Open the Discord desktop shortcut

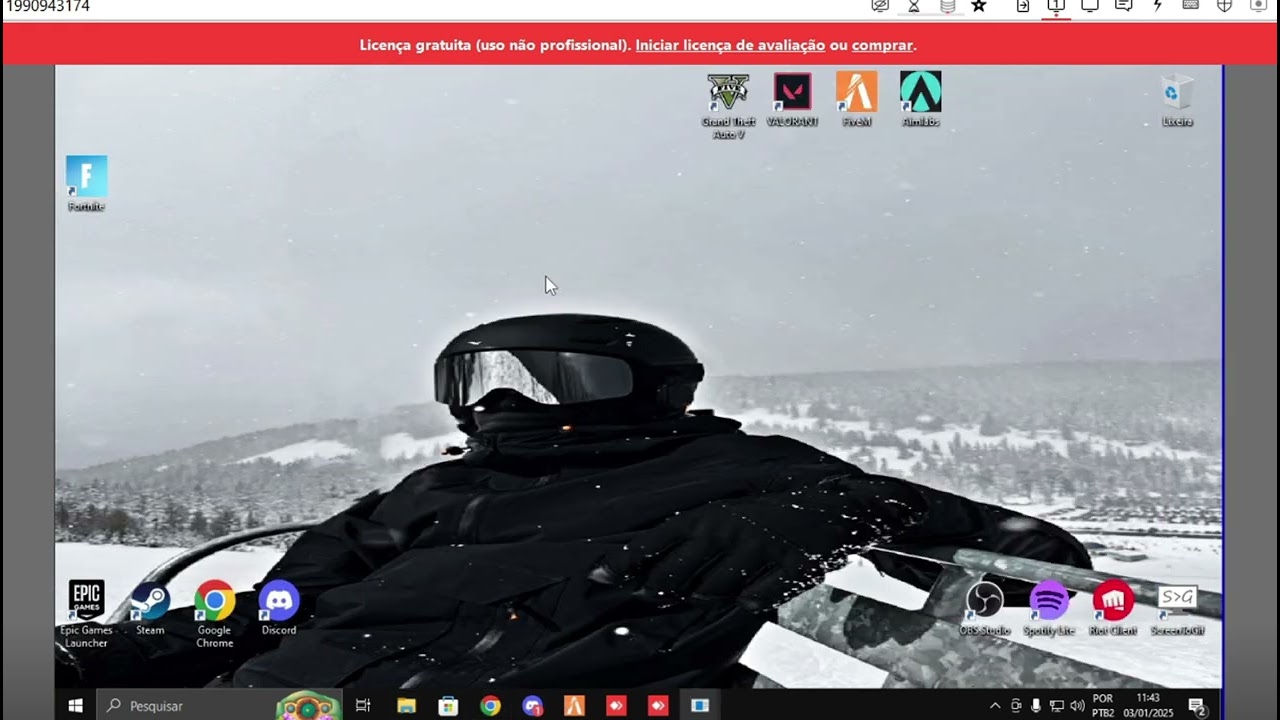point(279,608)
